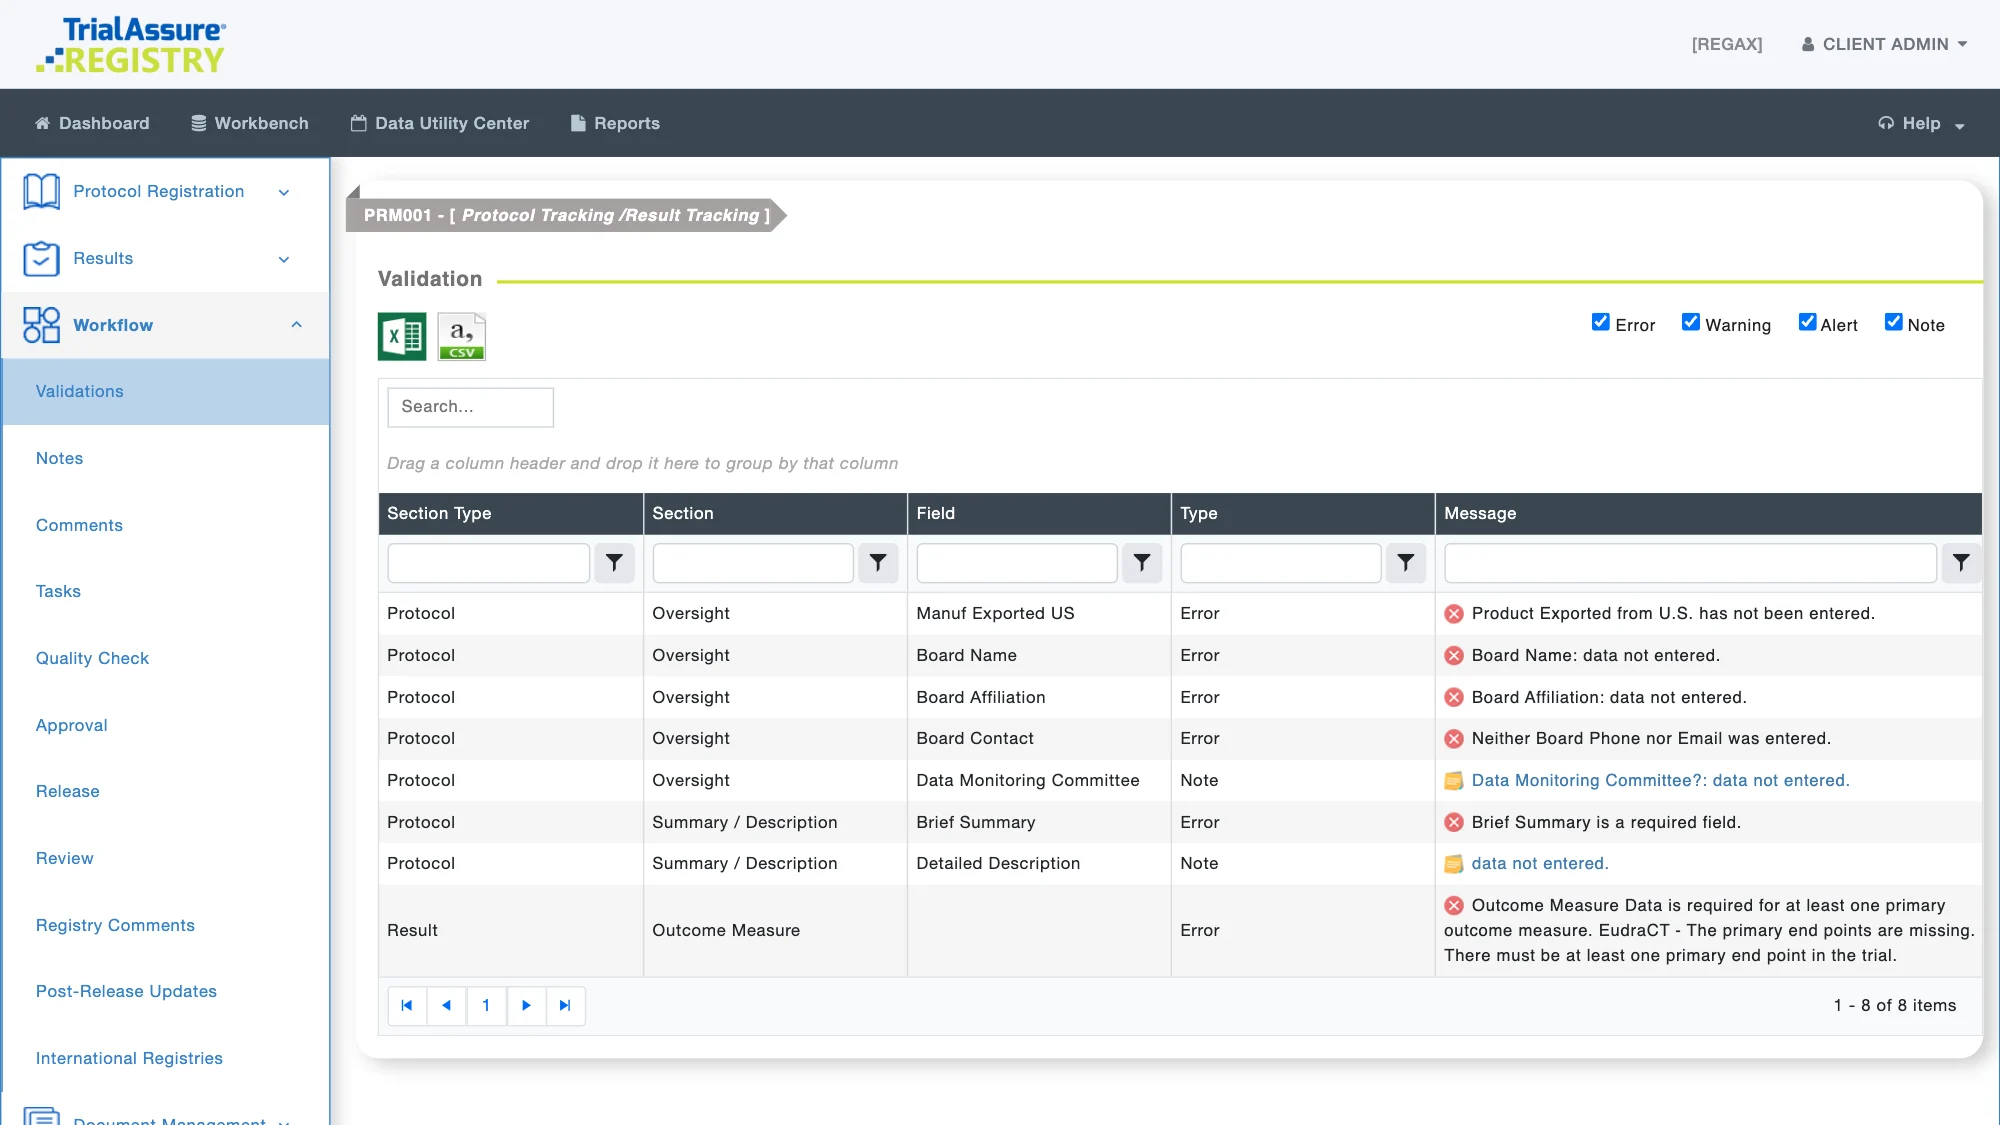This screenshot has height=1125, width=2000.
Task: Open the Field column filter menu
Action: tap(1142, 563)
